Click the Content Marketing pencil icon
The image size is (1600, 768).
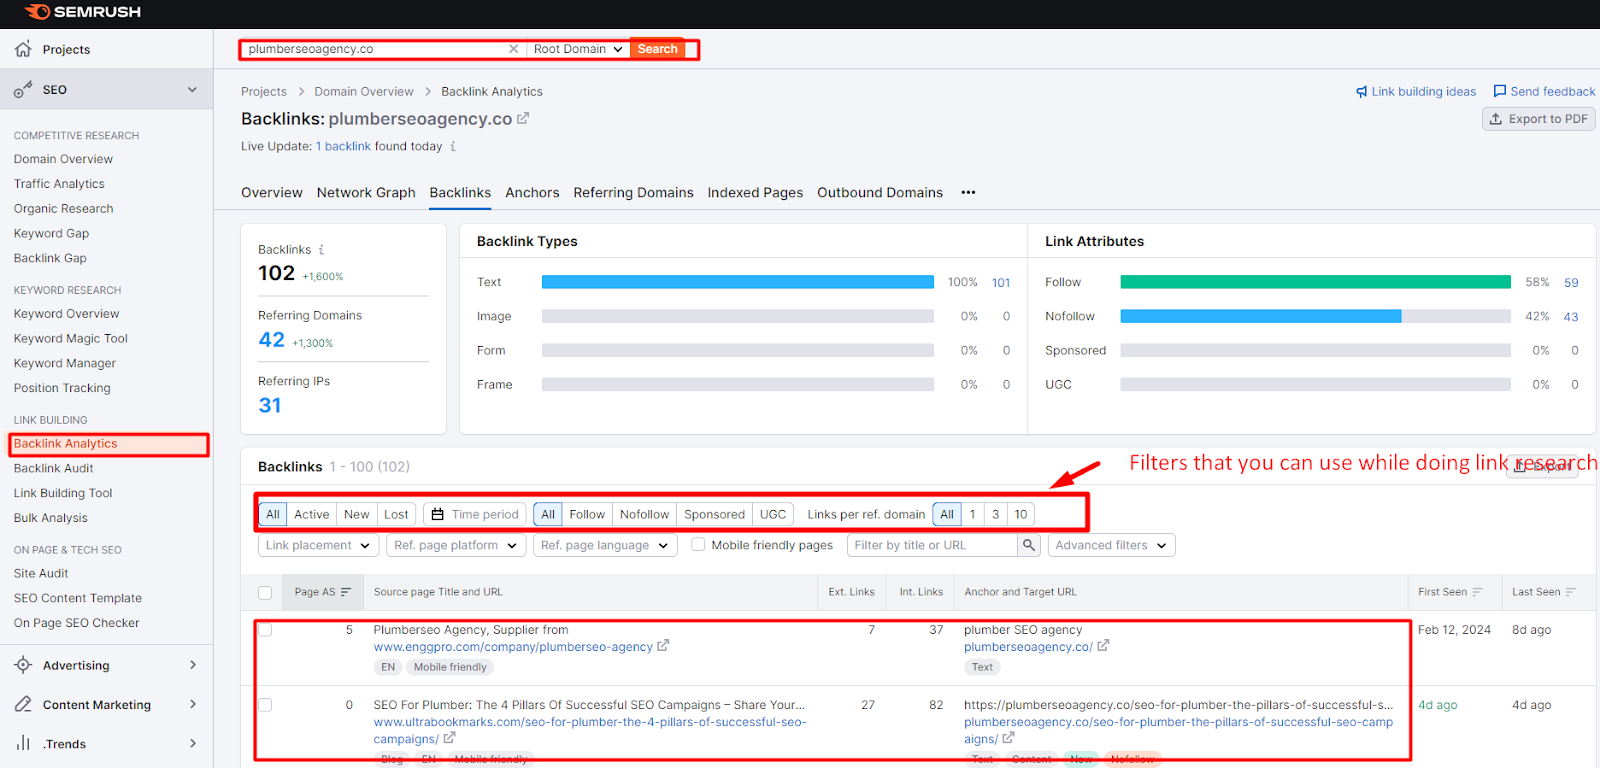pyautogui.click(x=23, y=704)
